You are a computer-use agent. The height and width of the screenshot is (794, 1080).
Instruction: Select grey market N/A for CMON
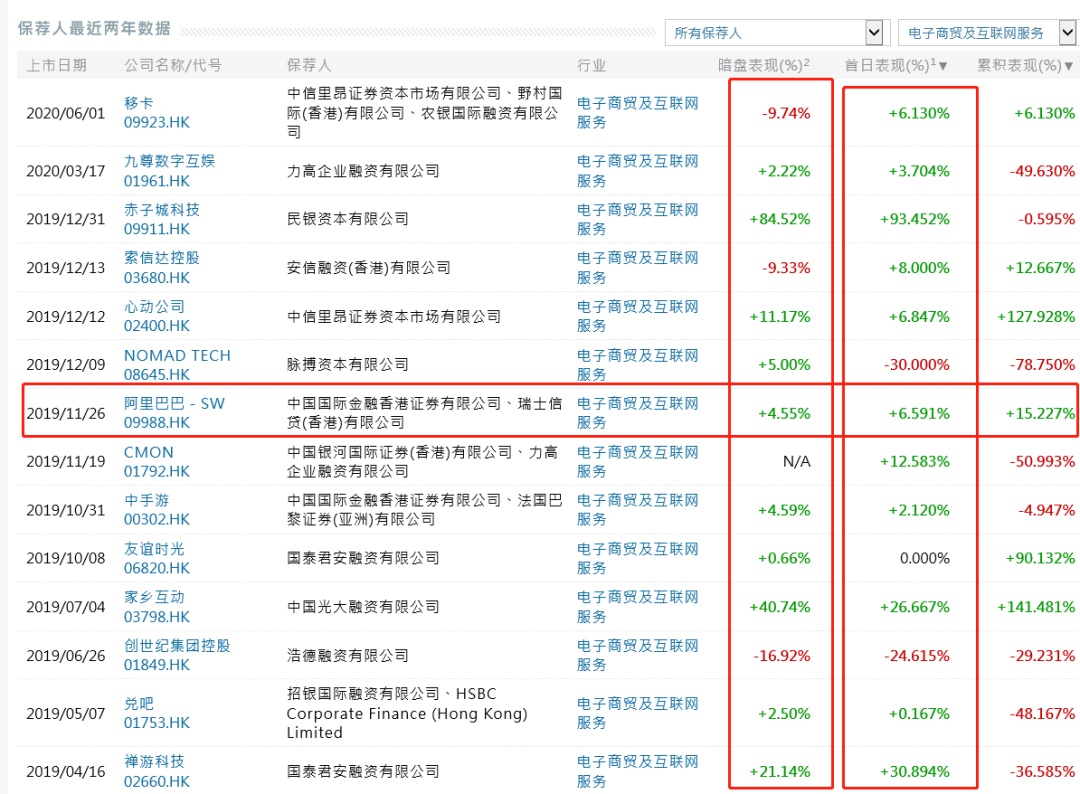click(x=797, y=461)
